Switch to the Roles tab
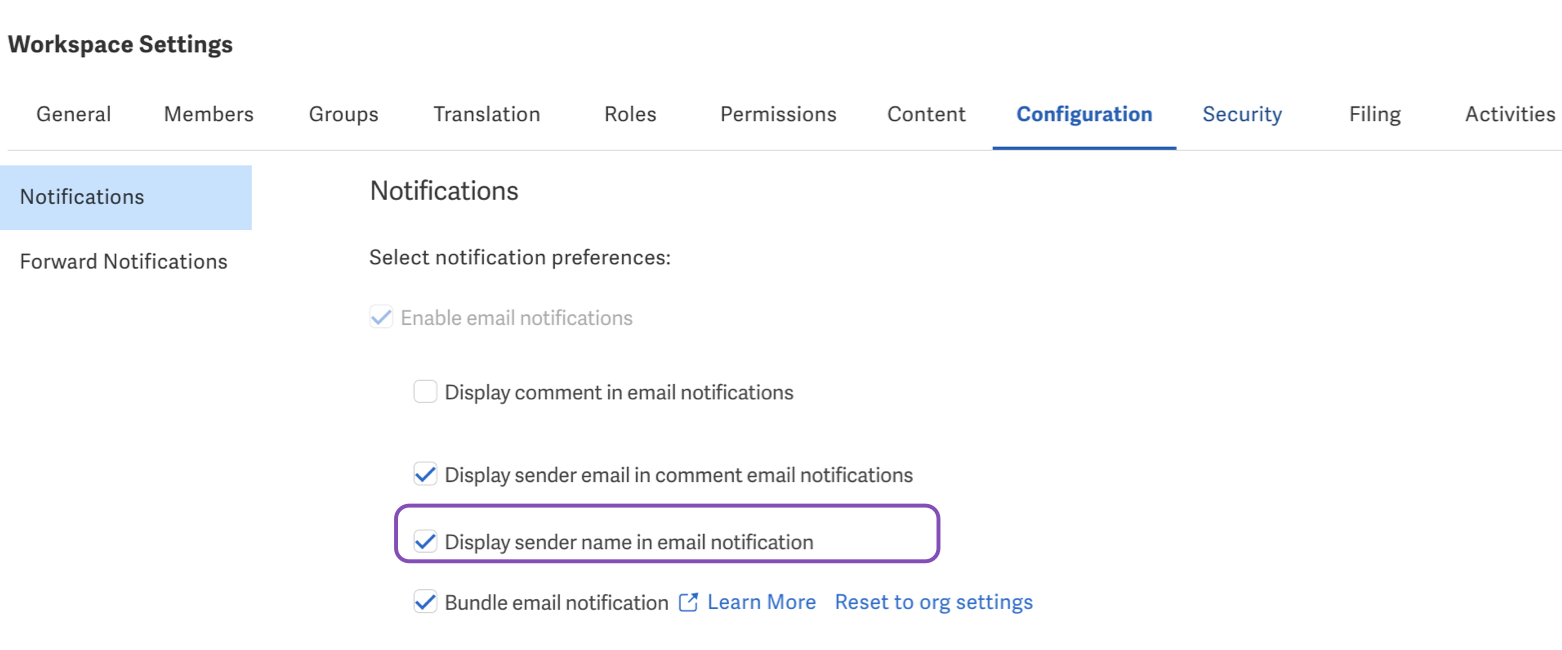The width and height of the screenshot is (1562, 650). 630,114
